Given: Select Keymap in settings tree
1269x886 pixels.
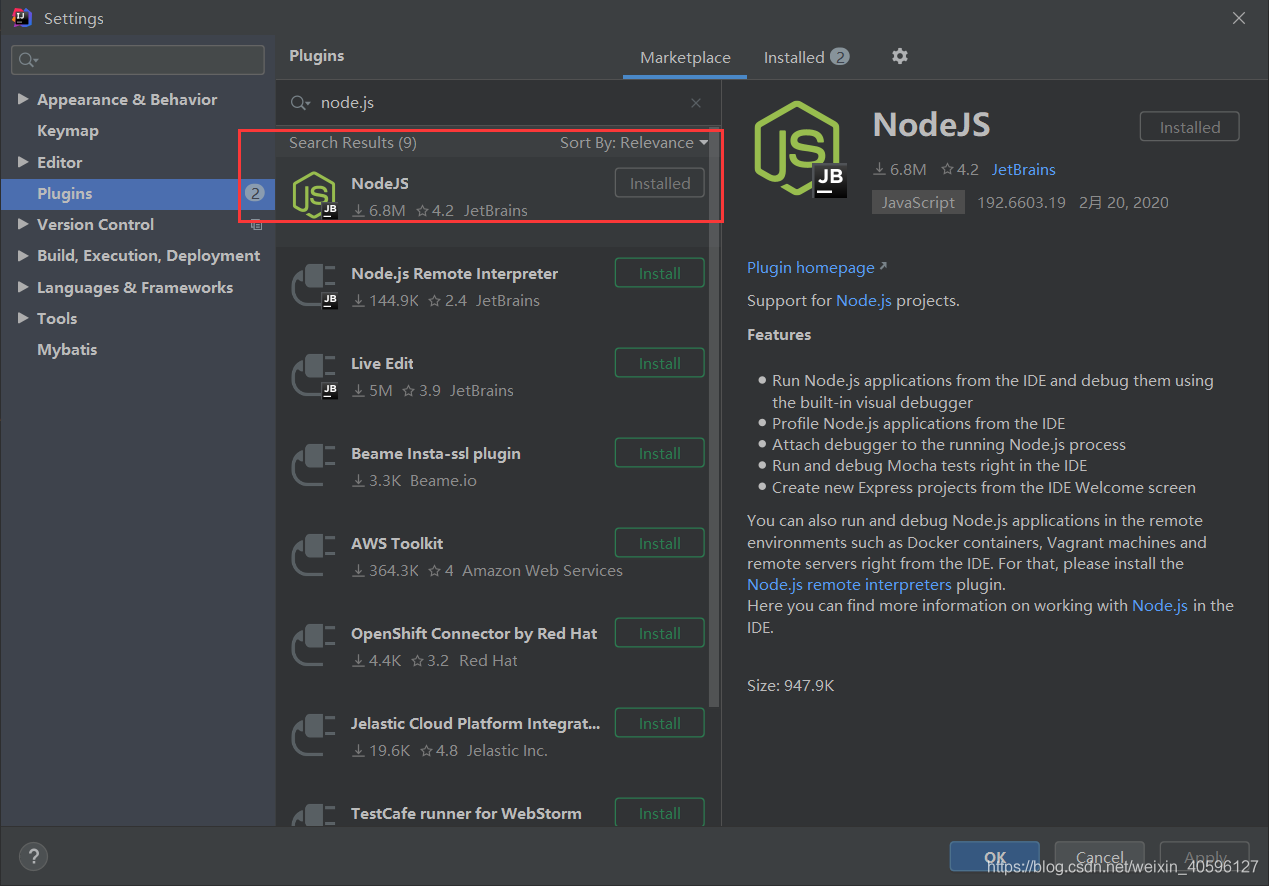Looking at the screenshot, I should pyautogui.click(x=68, y=131).
